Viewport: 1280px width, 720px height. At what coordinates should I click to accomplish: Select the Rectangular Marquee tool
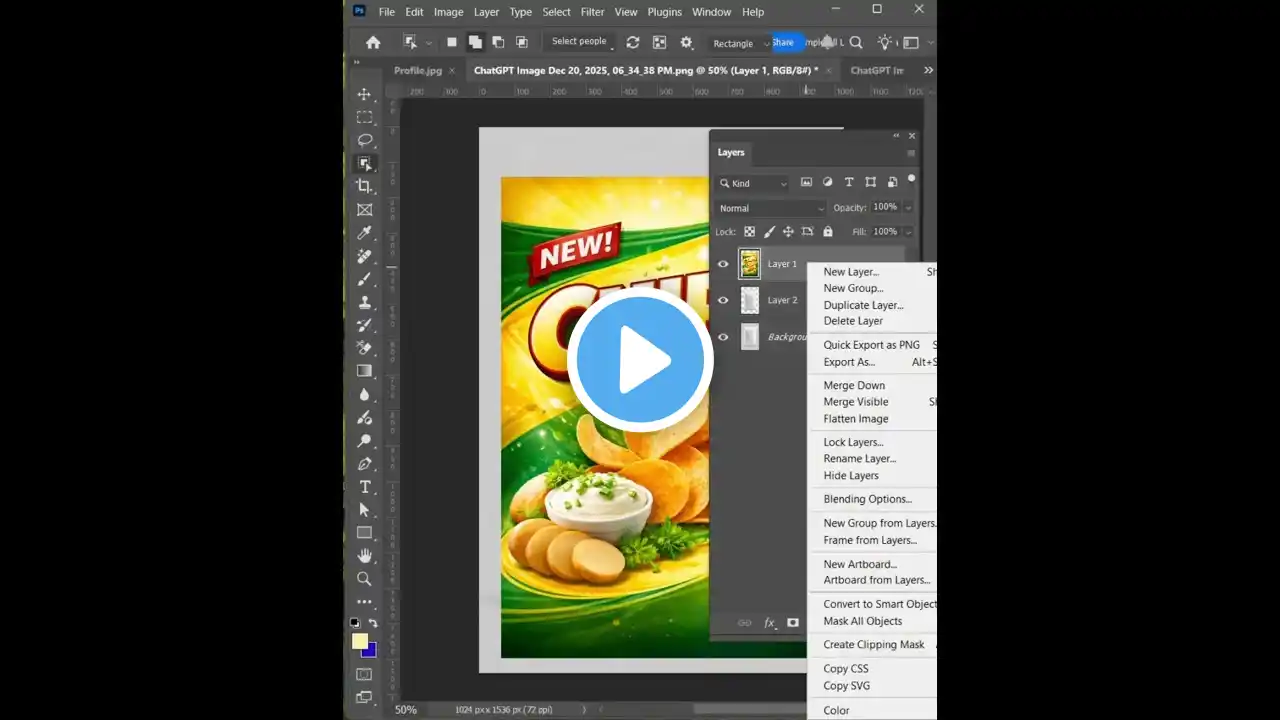364,117
